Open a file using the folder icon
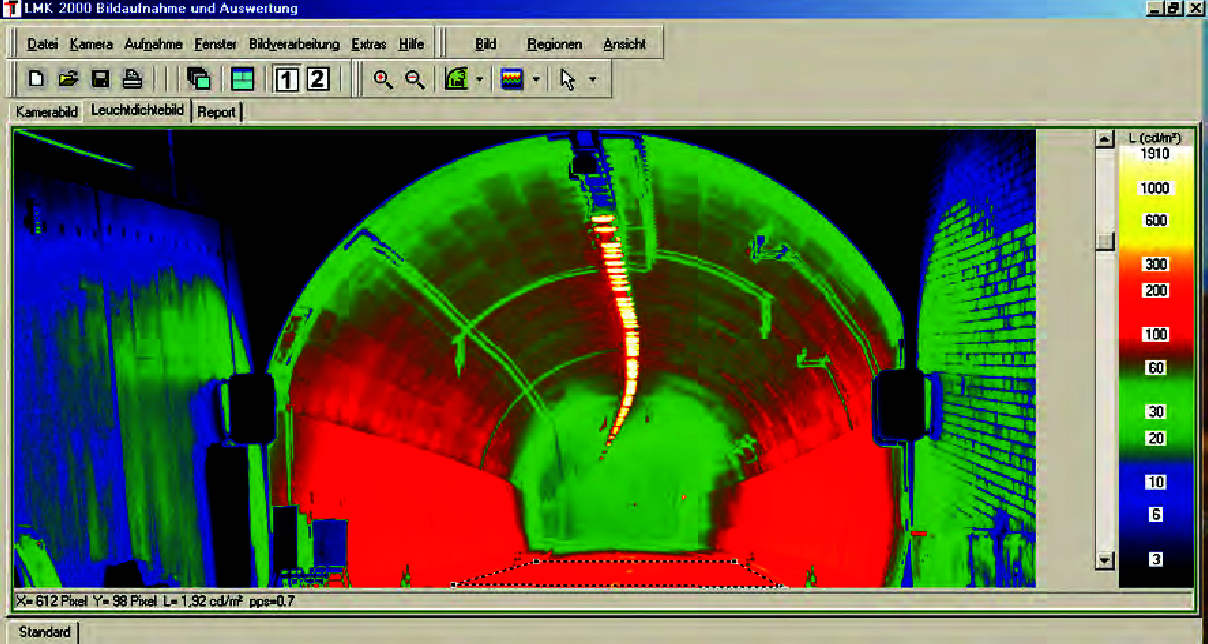The width and height of the screenshot is (1208, 644). [68, 79]
